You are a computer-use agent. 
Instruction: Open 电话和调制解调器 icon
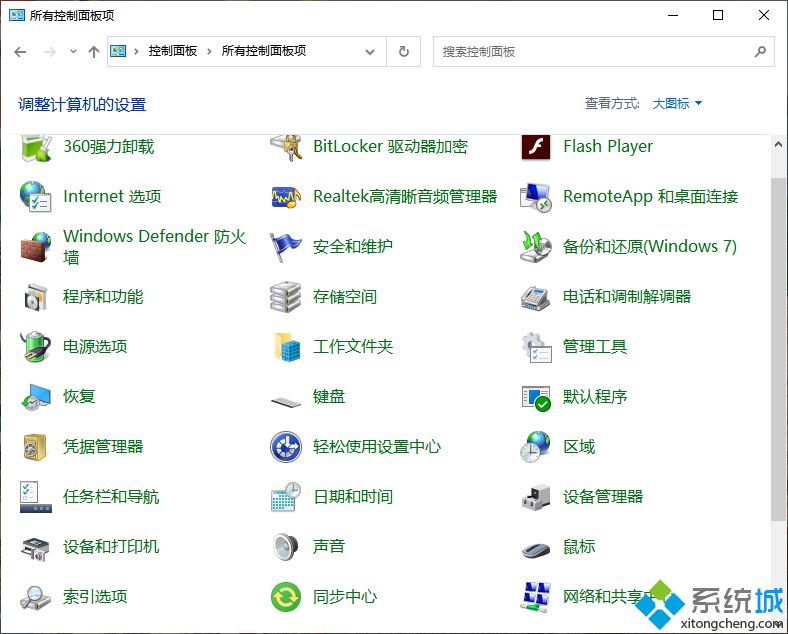pos(535,298)
